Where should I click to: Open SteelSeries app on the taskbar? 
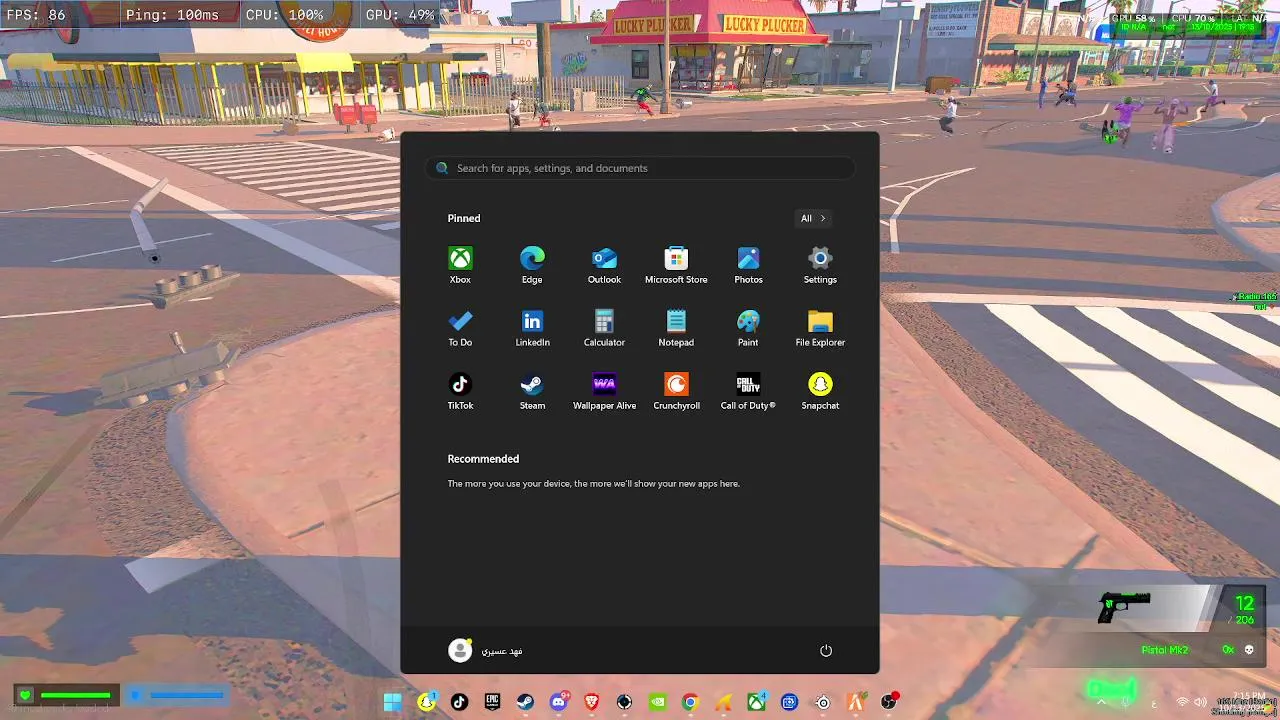point(823,702)
